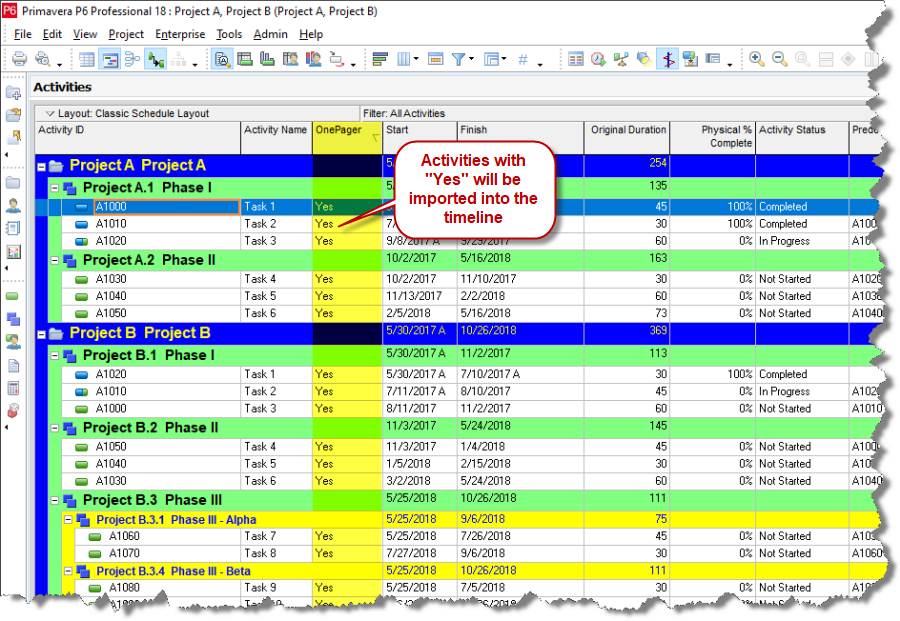Click the Zoom Out magnifier
The height and width of the screenshot is (621, 900).
(779, 59)
